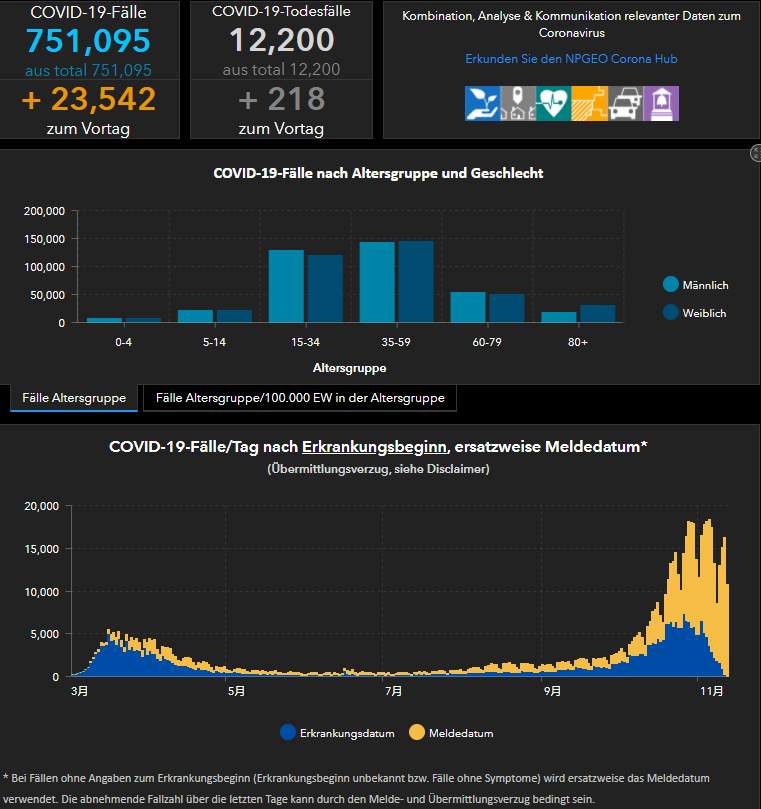Open the 'Erkunden Sie den NPGEO Corona Hub' link

571,59
